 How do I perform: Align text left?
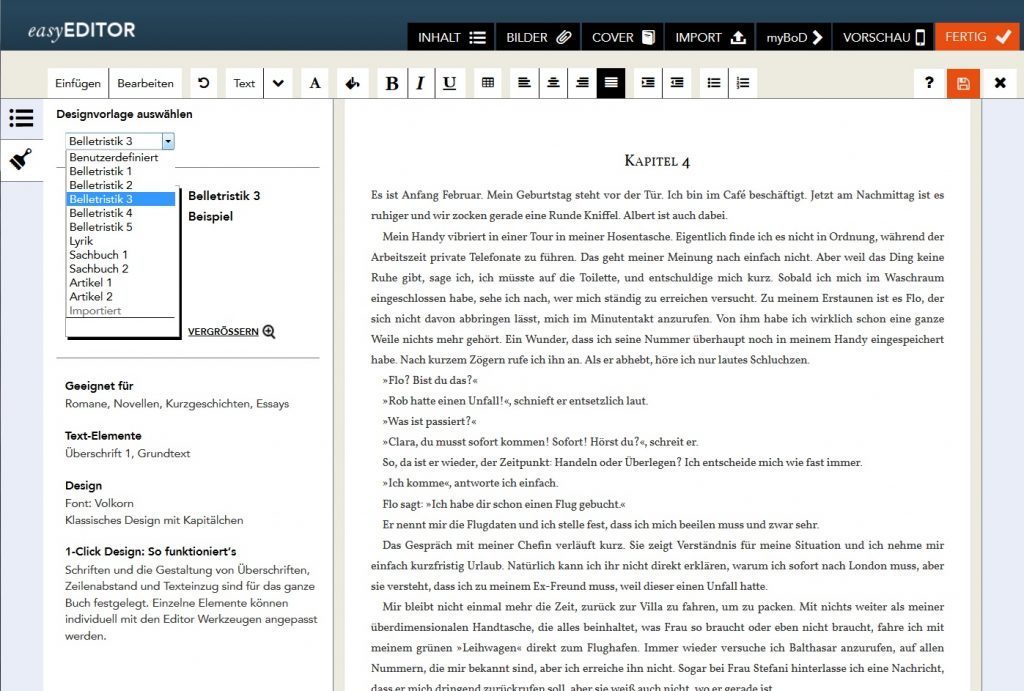click(524, 83)
